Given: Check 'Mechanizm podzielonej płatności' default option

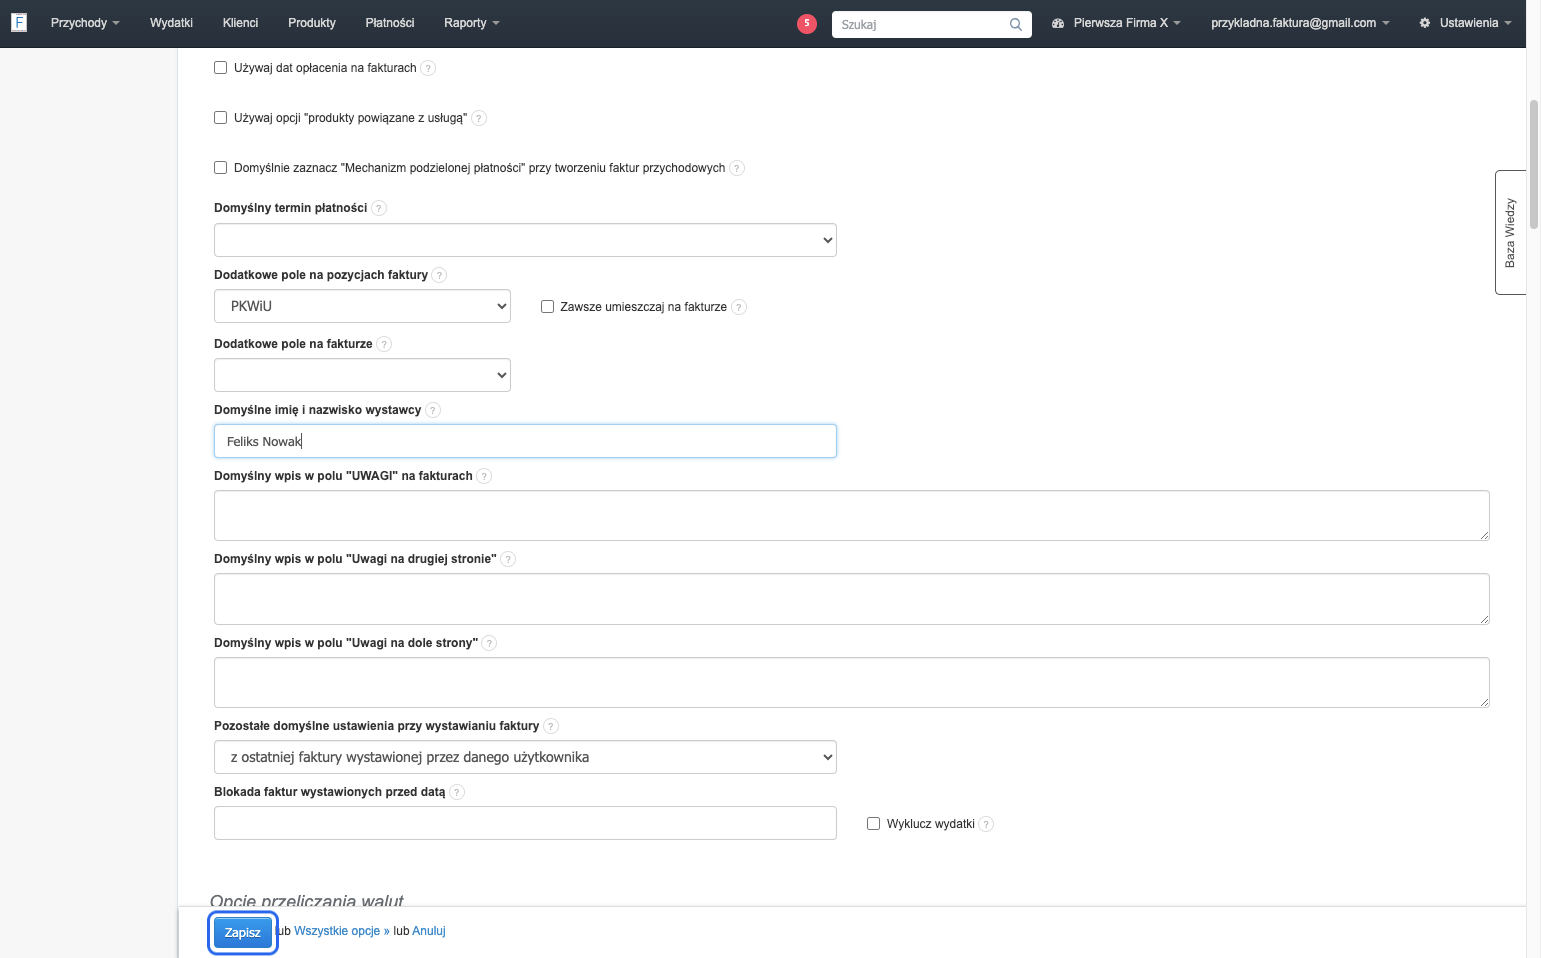Looking at the screenshot, I should (x=221, y=168).
